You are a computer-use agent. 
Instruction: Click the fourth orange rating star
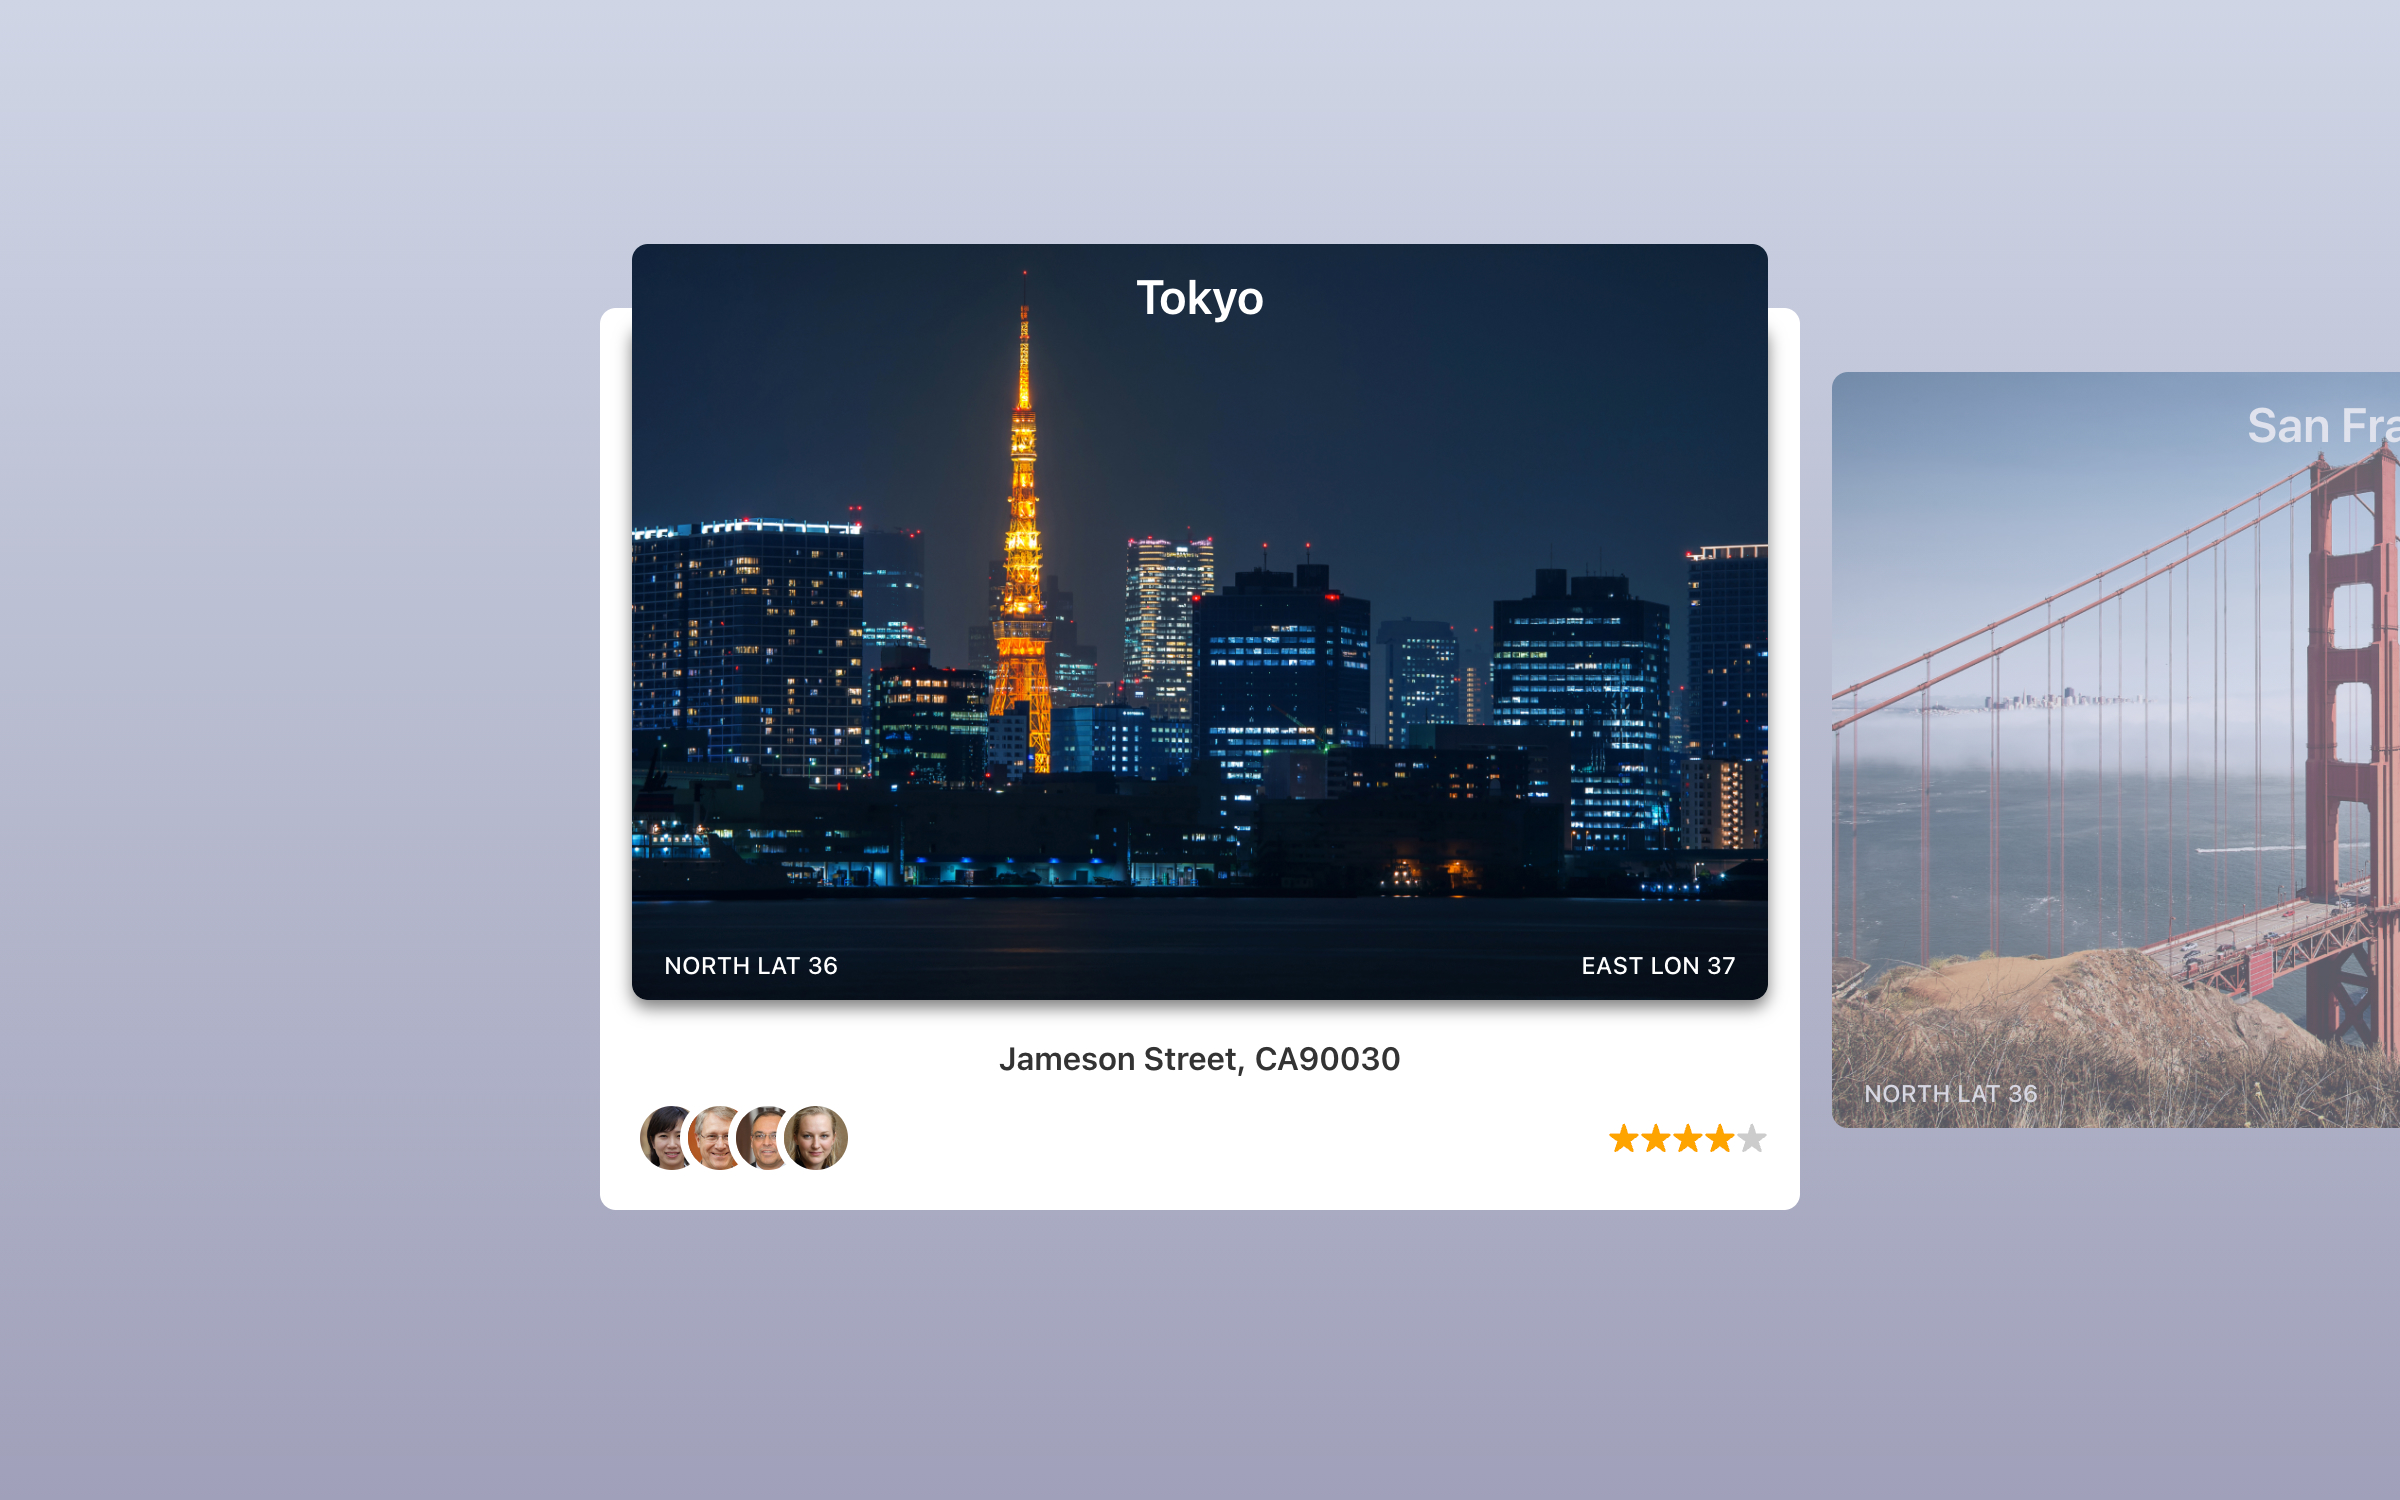(x=1719, y=1139)
